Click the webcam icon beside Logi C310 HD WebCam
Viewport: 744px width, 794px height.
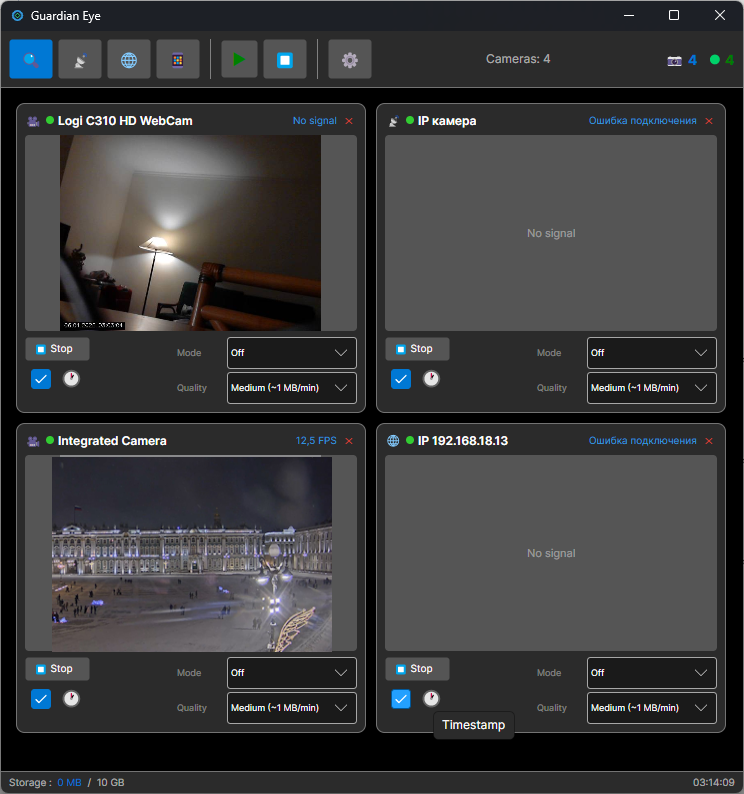point(33,121)
